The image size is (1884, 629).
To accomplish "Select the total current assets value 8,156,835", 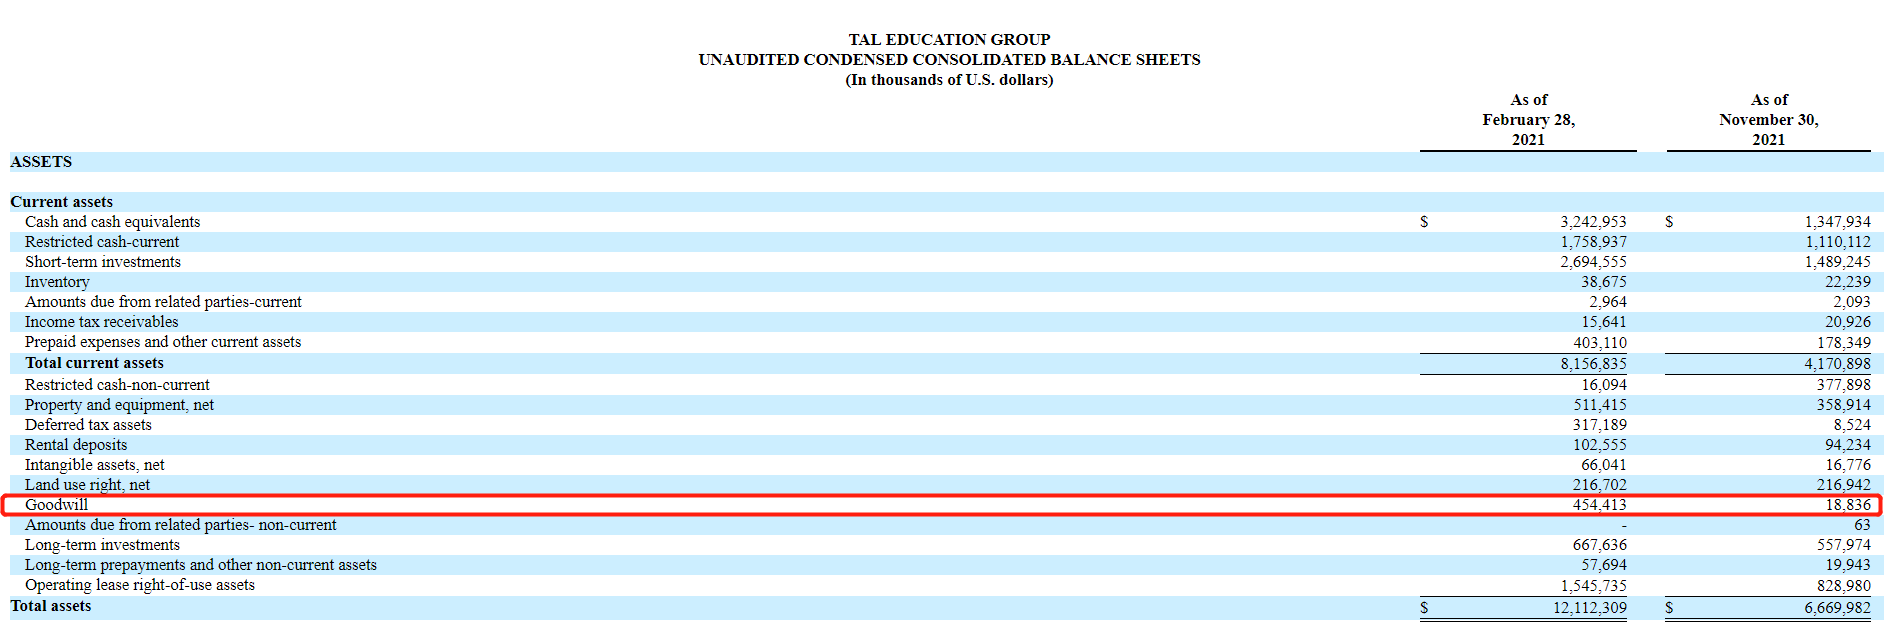I will point(1593,364).
